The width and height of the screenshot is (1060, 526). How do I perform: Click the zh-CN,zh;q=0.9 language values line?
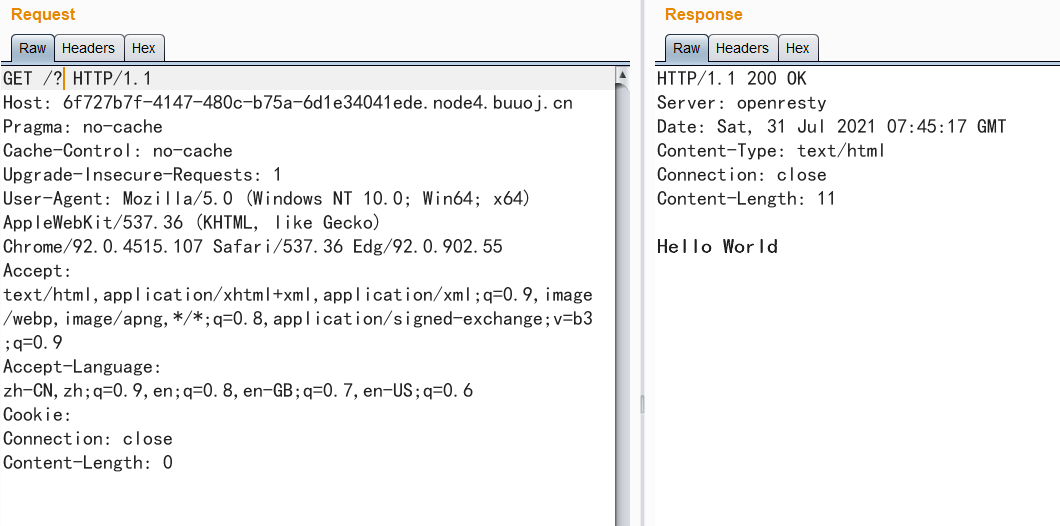[x=238, y=391]
